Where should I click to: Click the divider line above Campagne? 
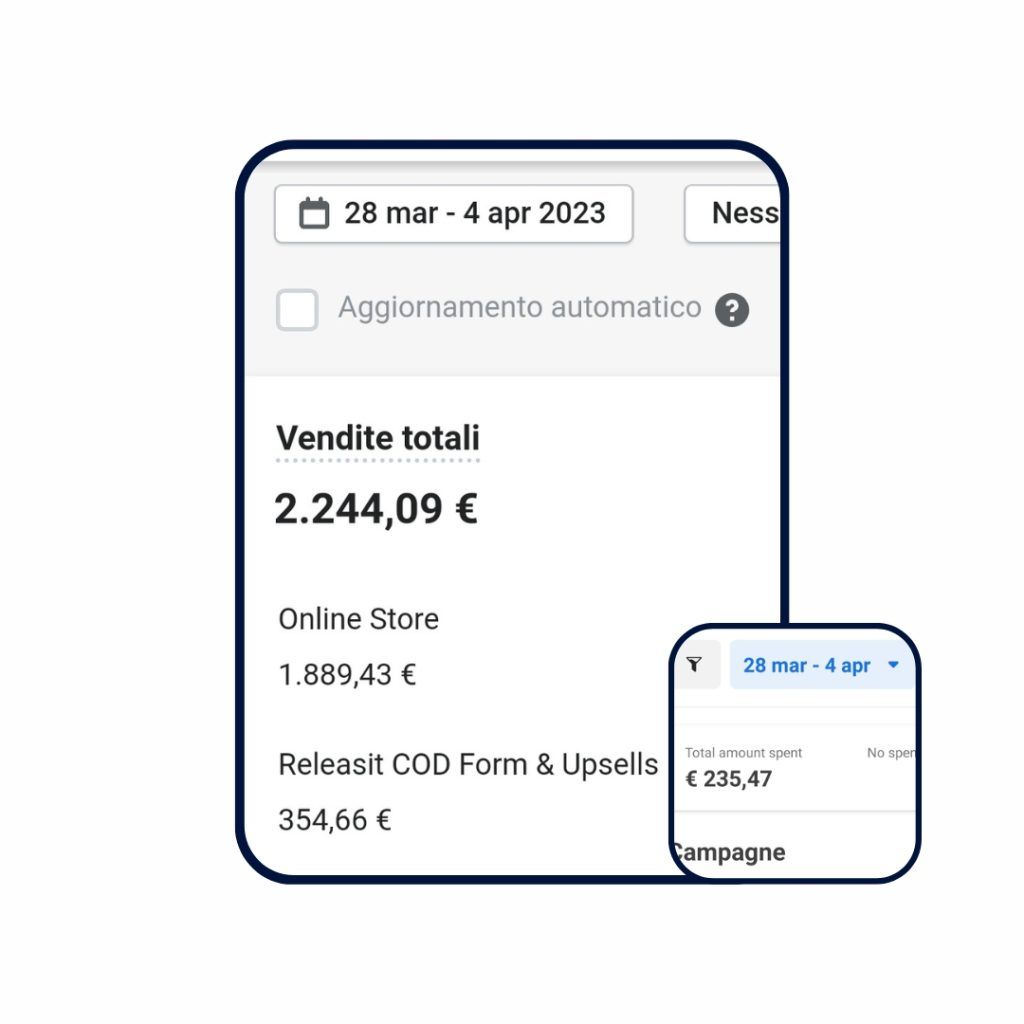[x=795, y=810]
